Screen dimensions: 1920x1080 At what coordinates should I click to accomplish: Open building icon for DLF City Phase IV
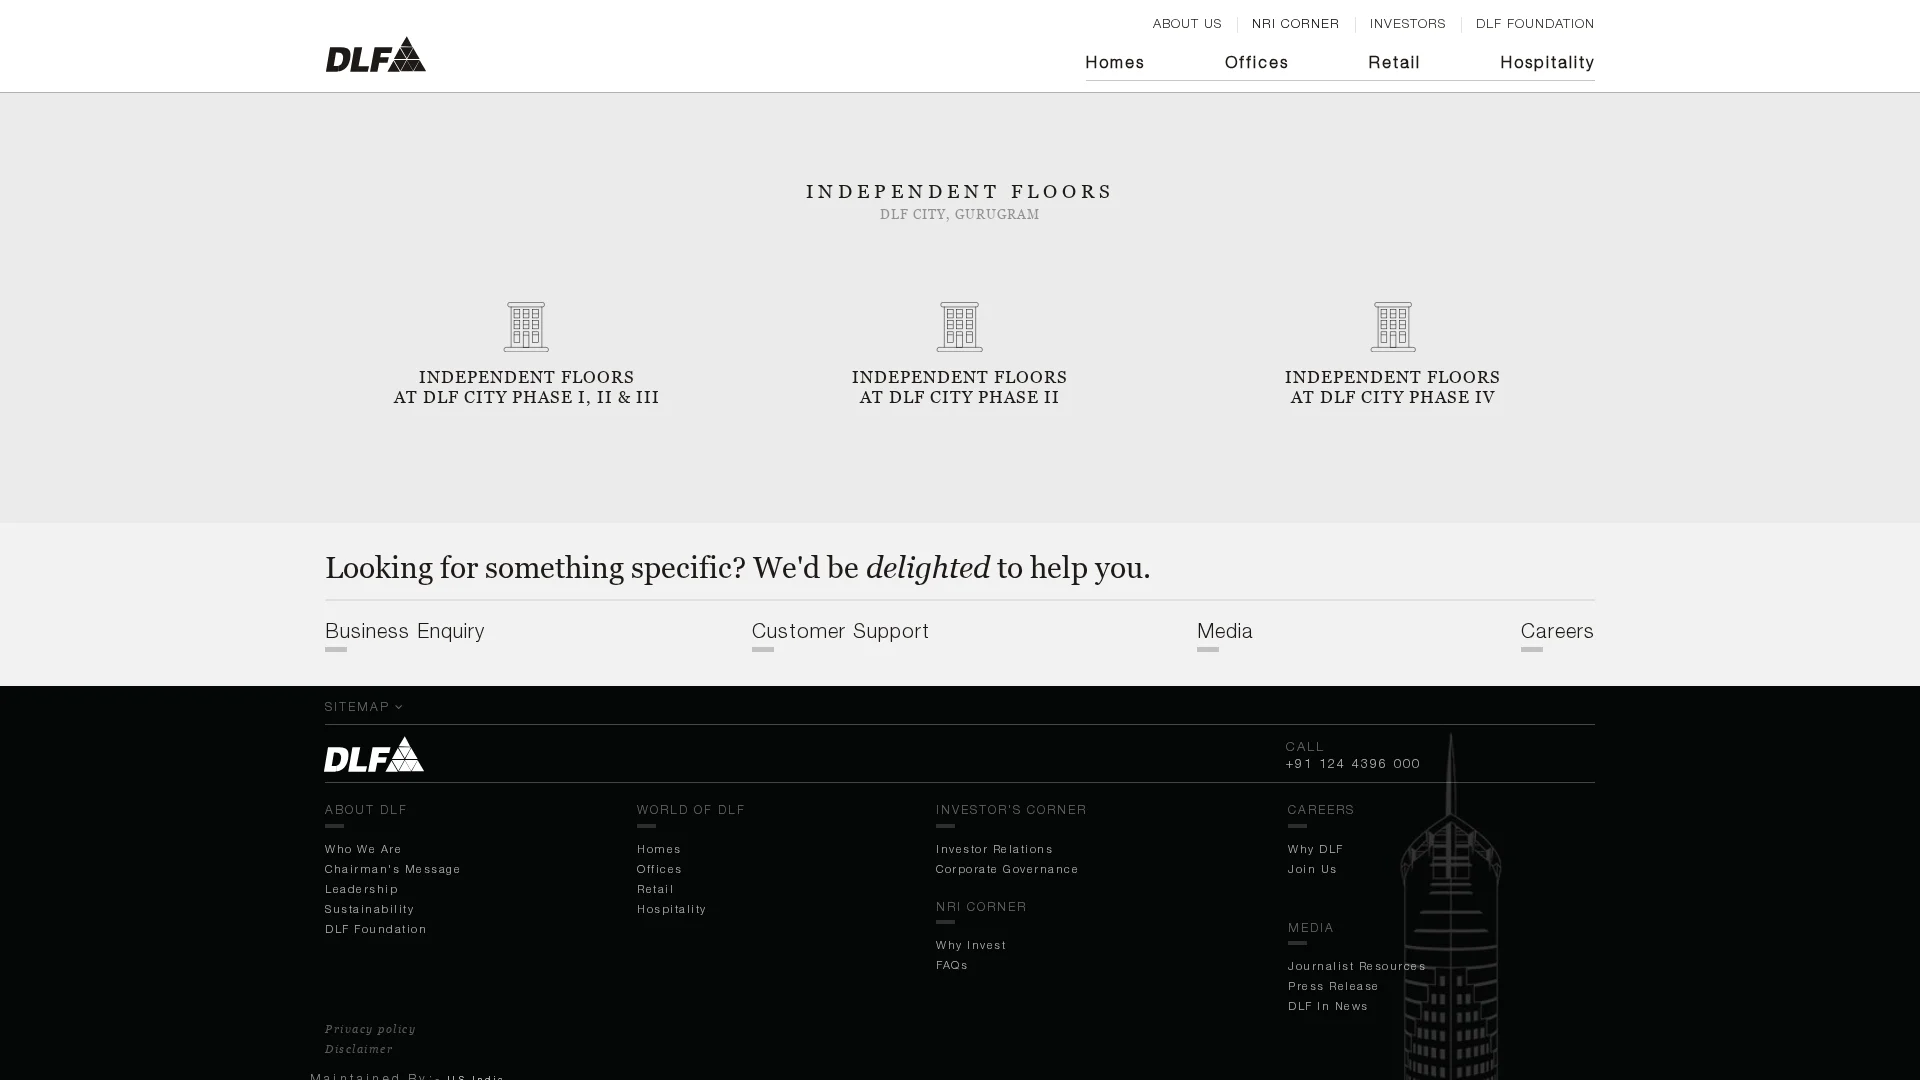click(1392, 327)
